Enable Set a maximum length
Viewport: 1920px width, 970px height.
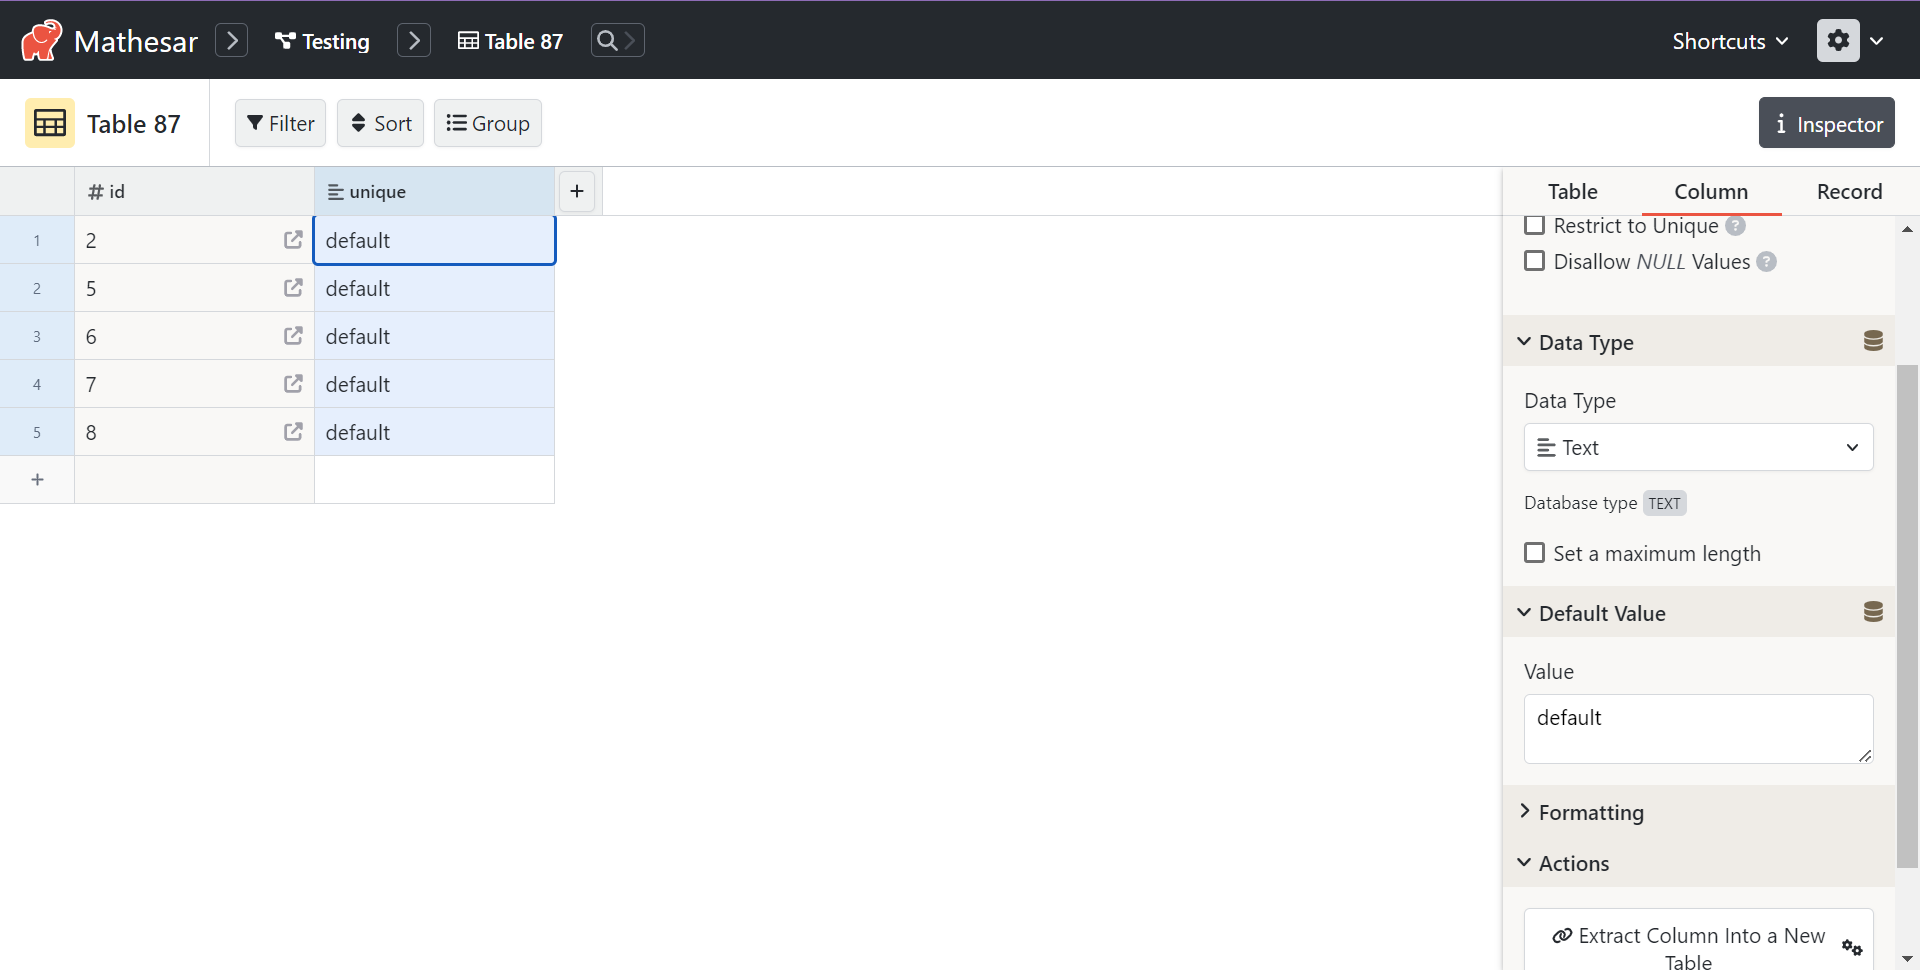[x=1535, y=553]
